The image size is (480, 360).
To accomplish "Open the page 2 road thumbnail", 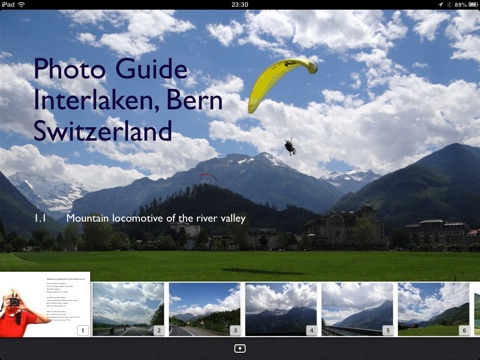I will click(128, 309).
